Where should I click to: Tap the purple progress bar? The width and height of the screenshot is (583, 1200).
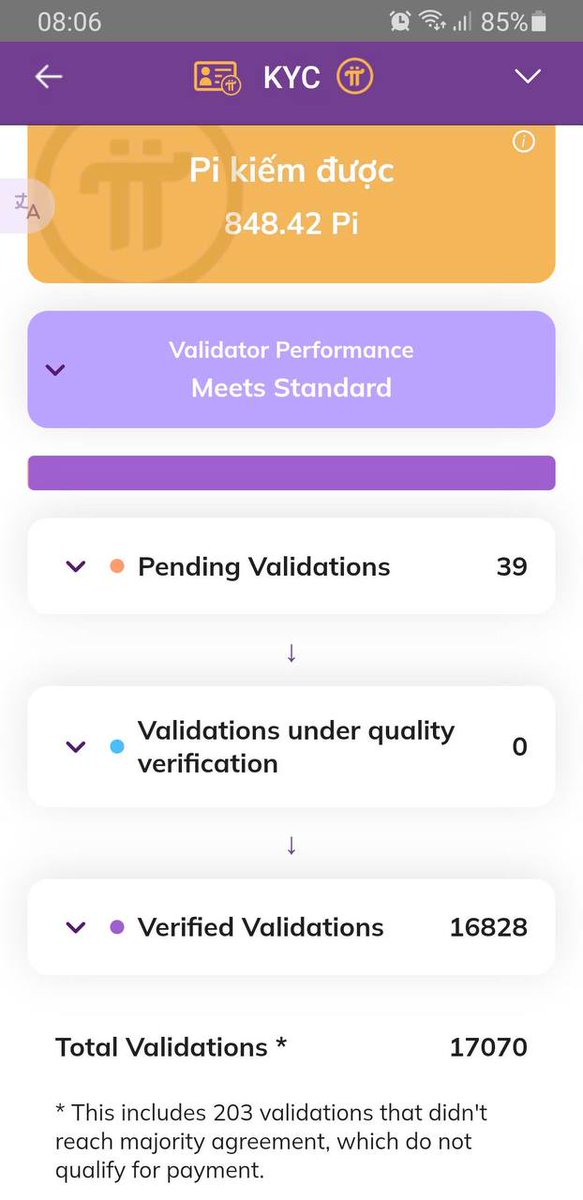tap(291, 473)
